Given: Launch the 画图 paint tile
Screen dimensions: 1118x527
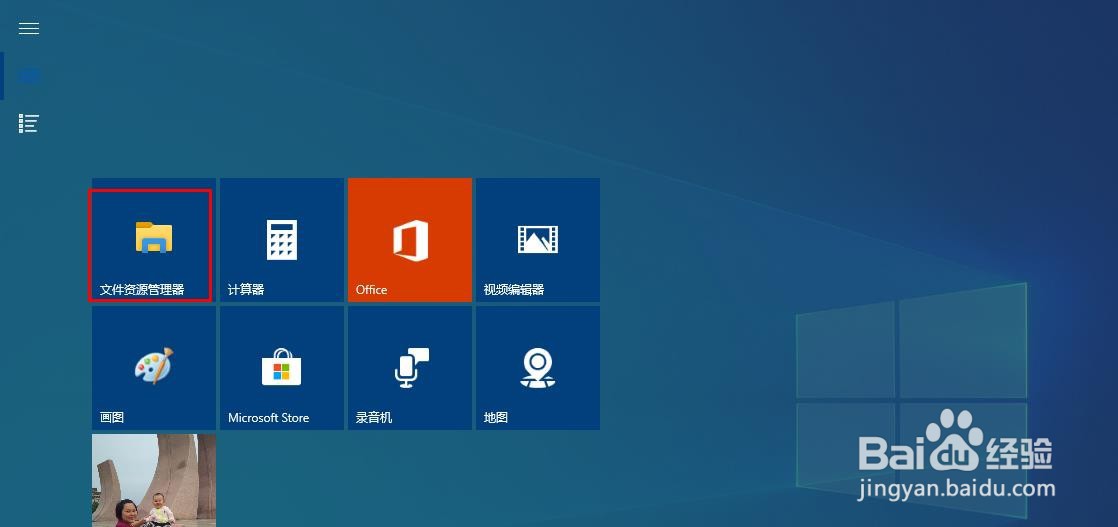Looking at the screenshot, I should click(x=154, y=368).
